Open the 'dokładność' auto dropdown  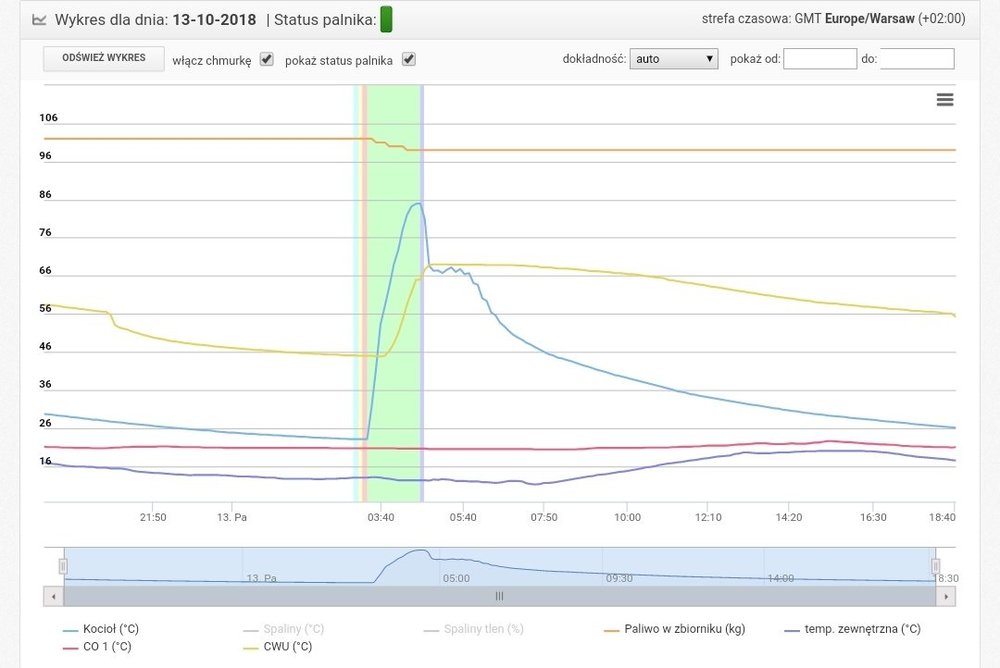pos(674,59)
